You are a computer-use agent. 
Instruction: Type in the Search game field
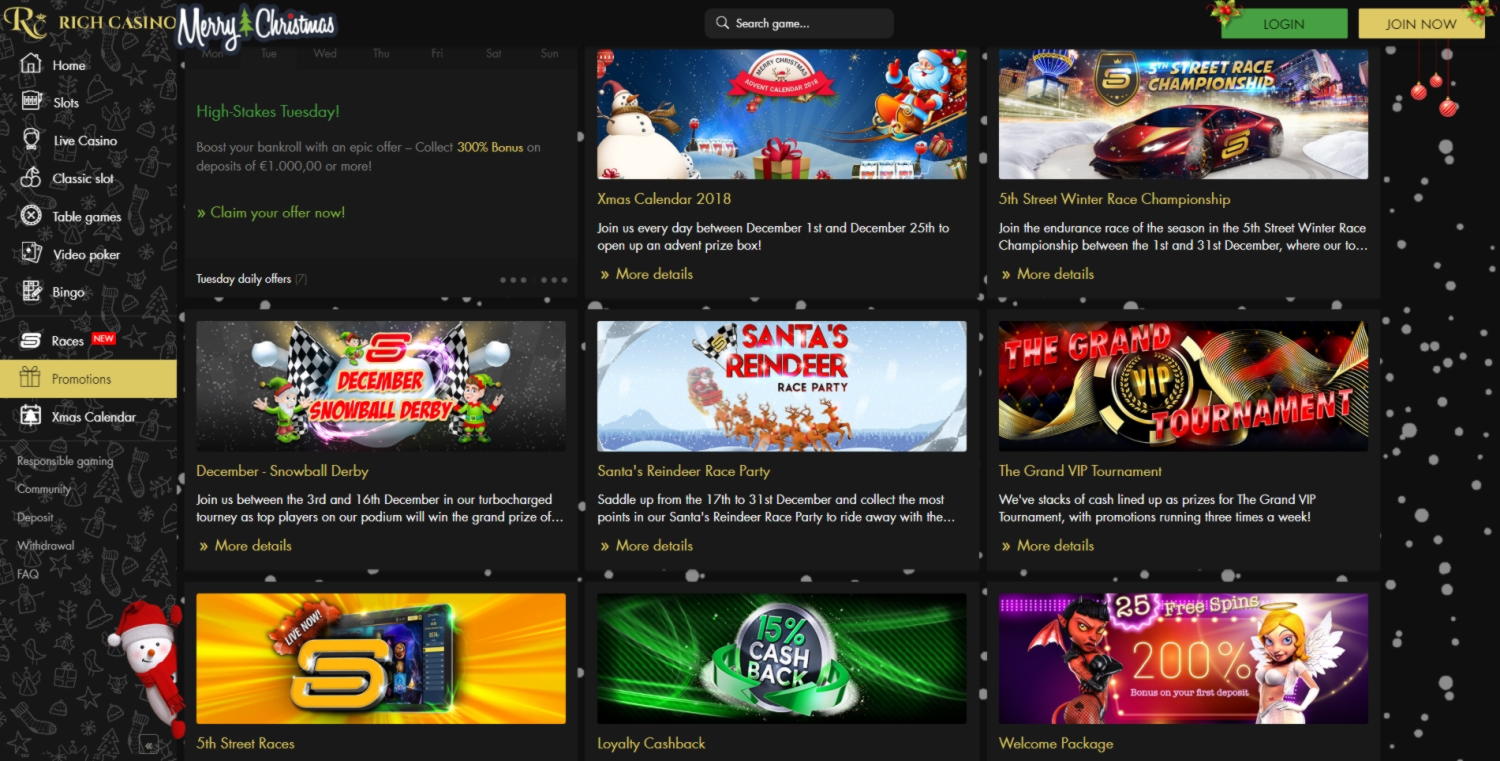tap(798, 24)
